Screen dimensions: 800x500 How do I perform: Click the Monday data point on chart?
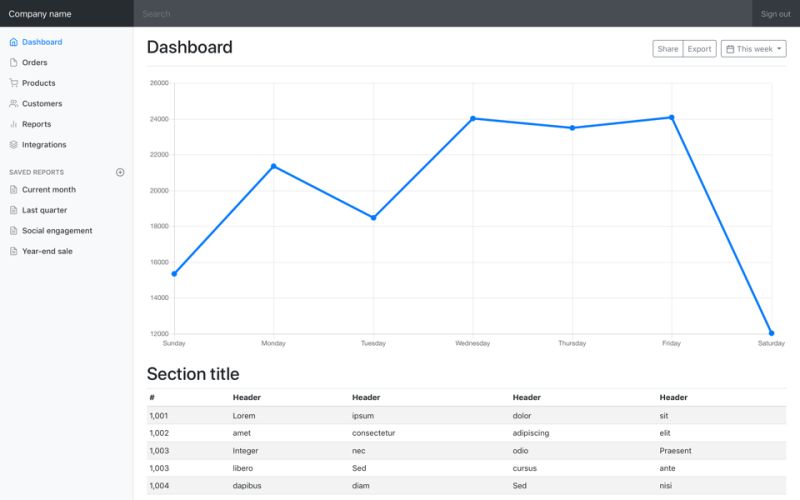(273, 166)
